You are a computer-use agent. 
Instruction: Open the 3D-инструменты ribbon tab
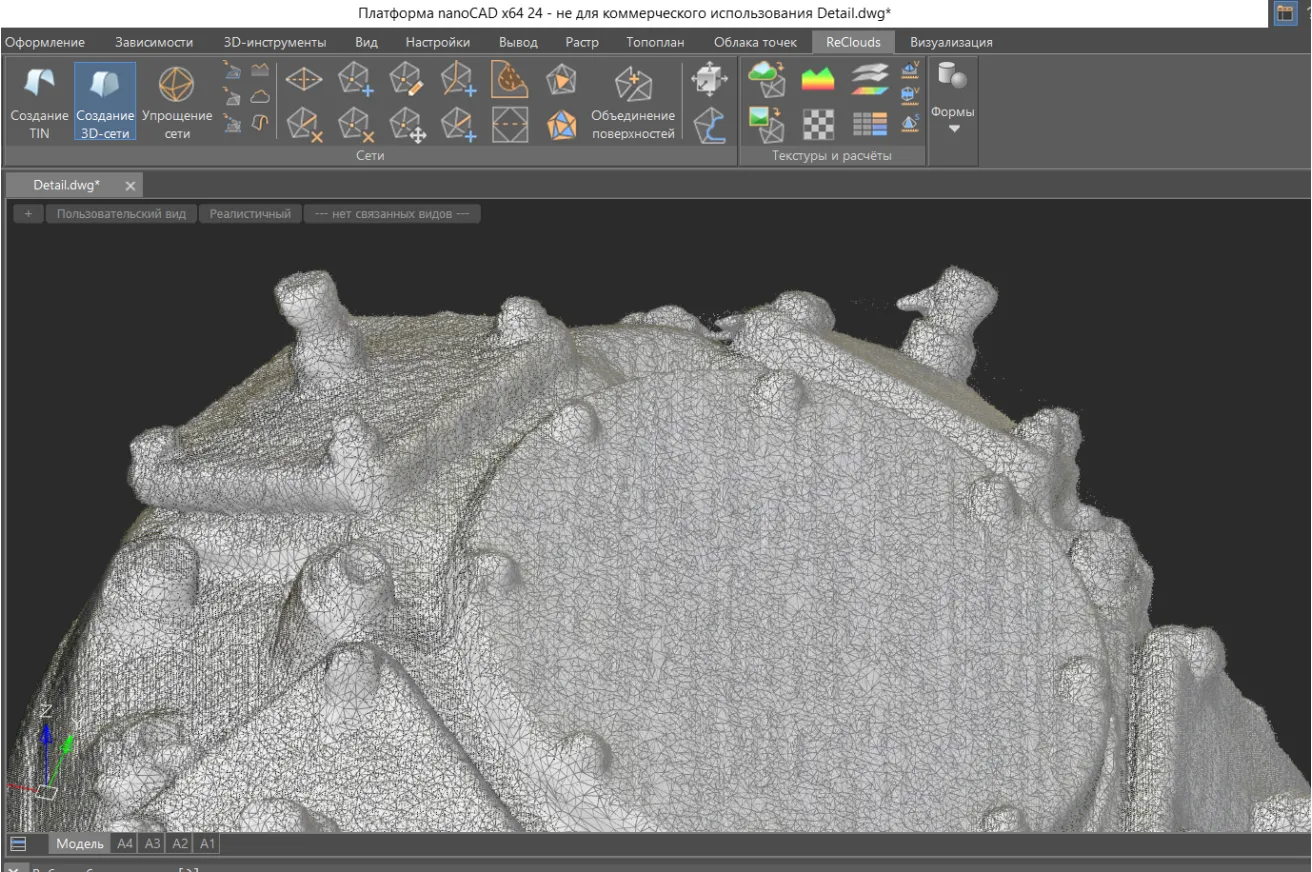tap(274, 42)
